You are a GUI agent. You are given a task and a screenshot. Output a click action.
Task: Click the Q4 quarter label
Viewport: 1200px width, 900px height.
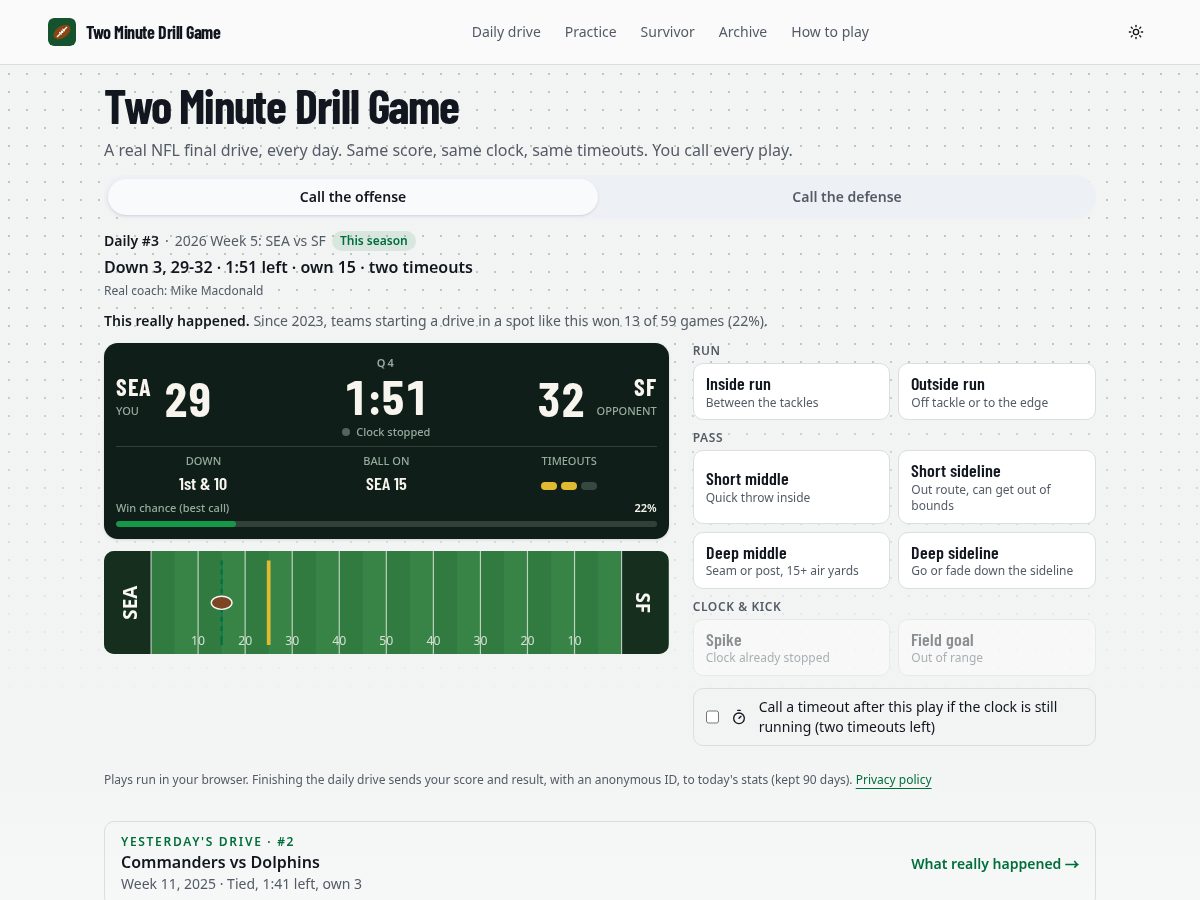tap(386, 363)
